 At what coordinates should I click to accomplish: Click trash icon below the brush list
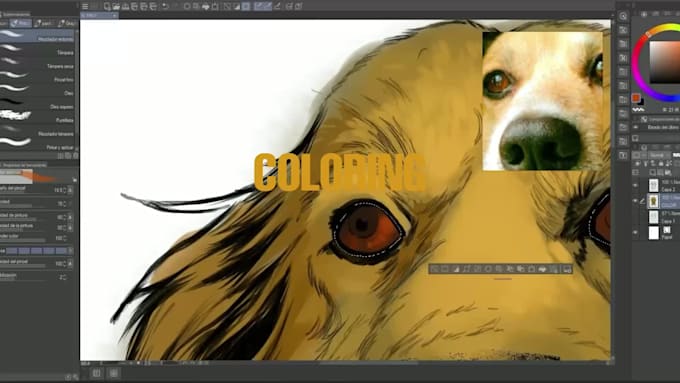pos(75,156)
